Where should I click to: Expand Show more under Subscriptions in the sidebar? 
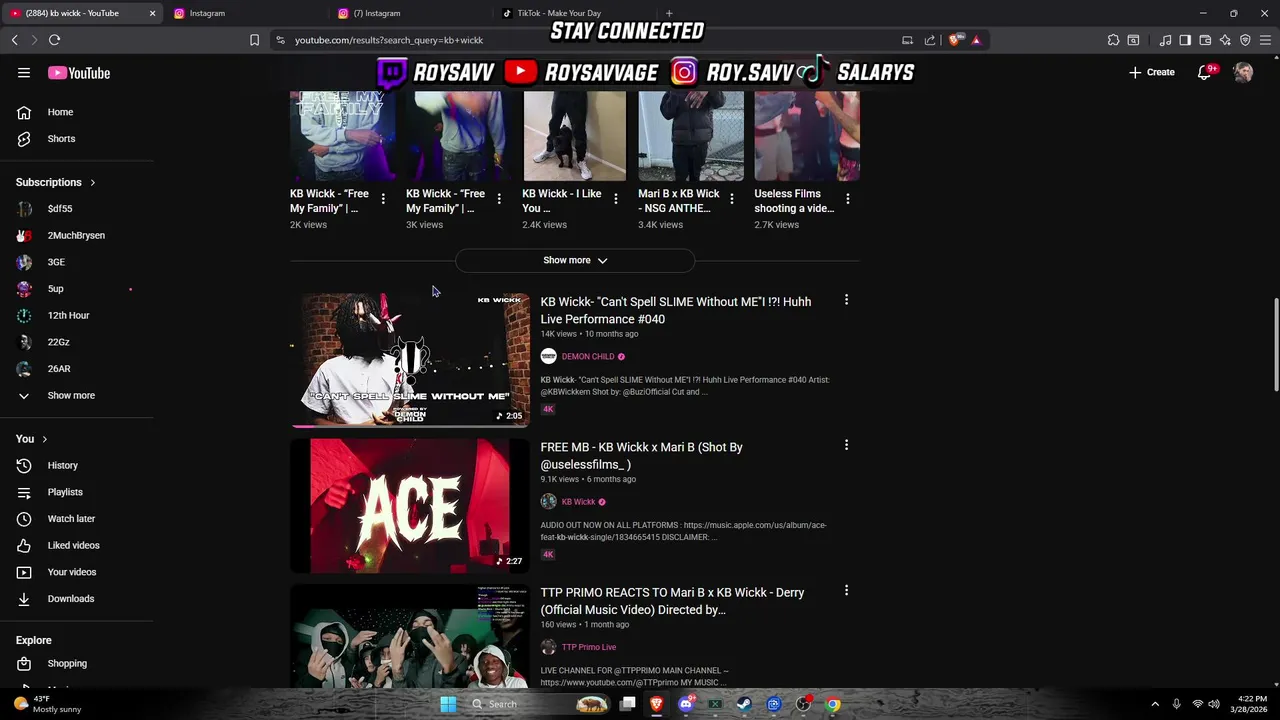click(71, 395)
